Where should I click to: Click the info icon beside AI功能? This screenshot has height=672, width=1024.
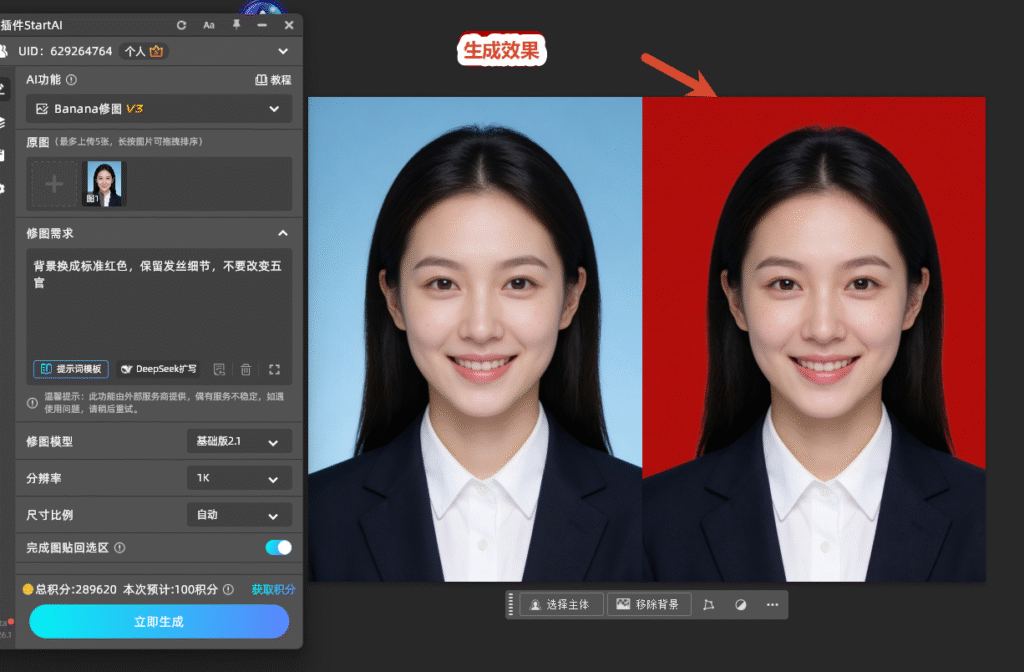tap(72, 80)
